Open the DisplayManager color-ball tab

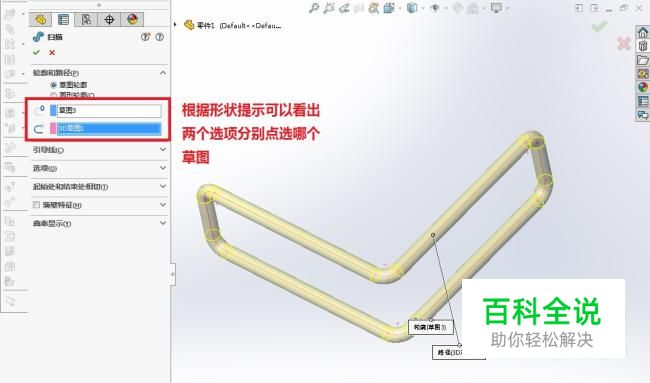click(132, 19)
